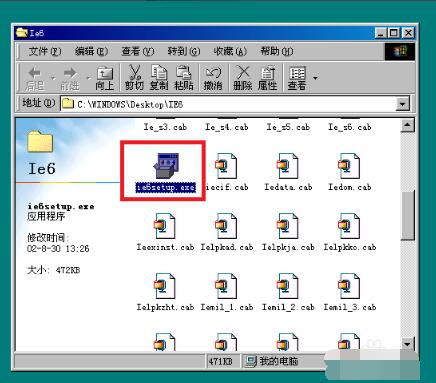The image size is (436, 383).
Task: Click the Ie_s3.cab file name
Action: (x=165, y=127)
